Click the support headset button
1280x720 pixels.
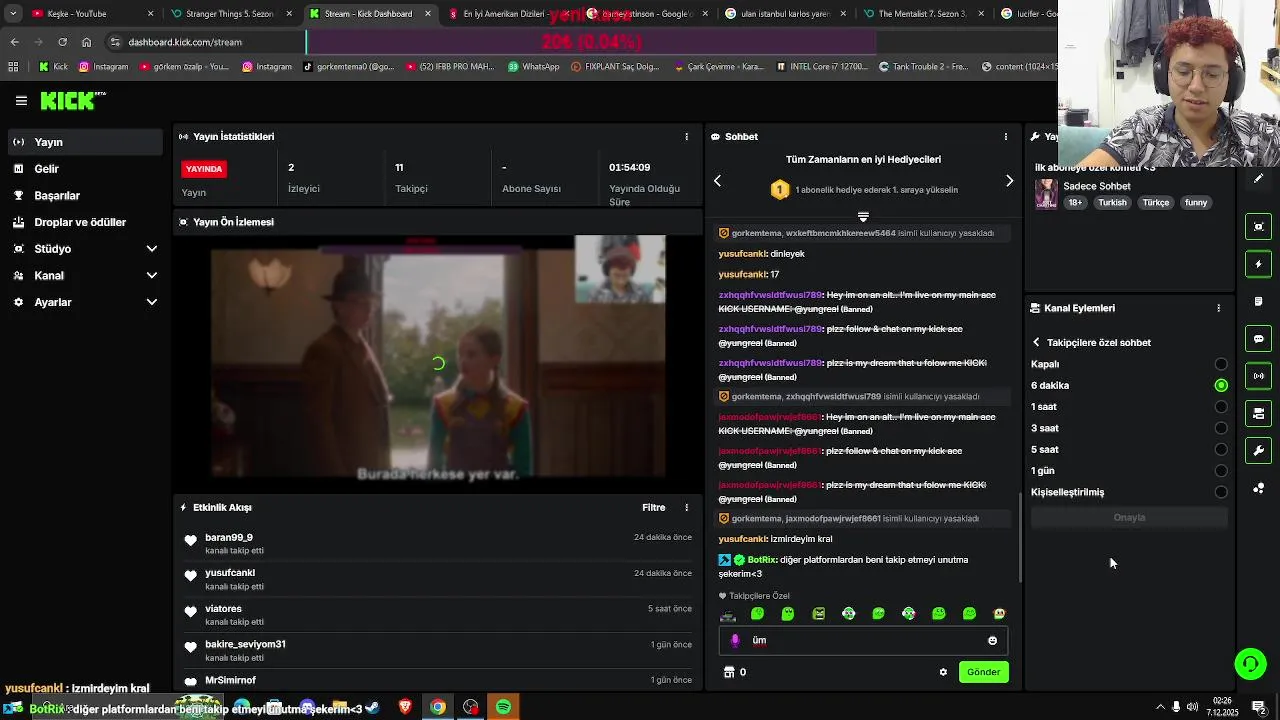[1250, 663]
